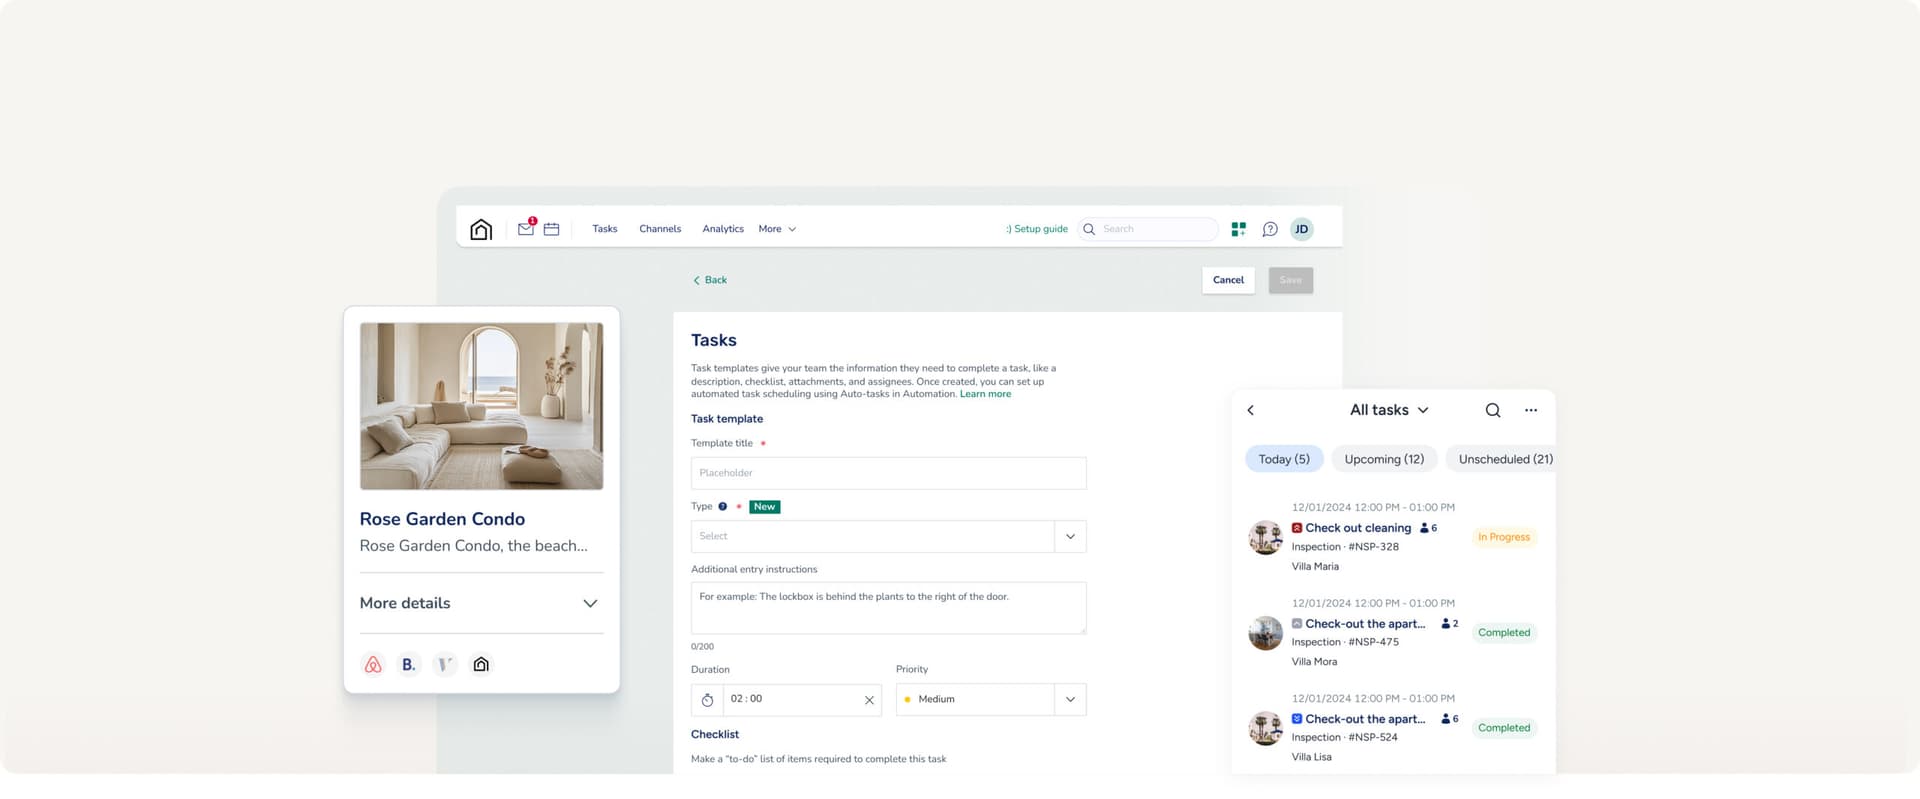1920x799 pixels.
Task: Click the JD user avatar
Action: pyautogui.click(x=1301, y=229)
